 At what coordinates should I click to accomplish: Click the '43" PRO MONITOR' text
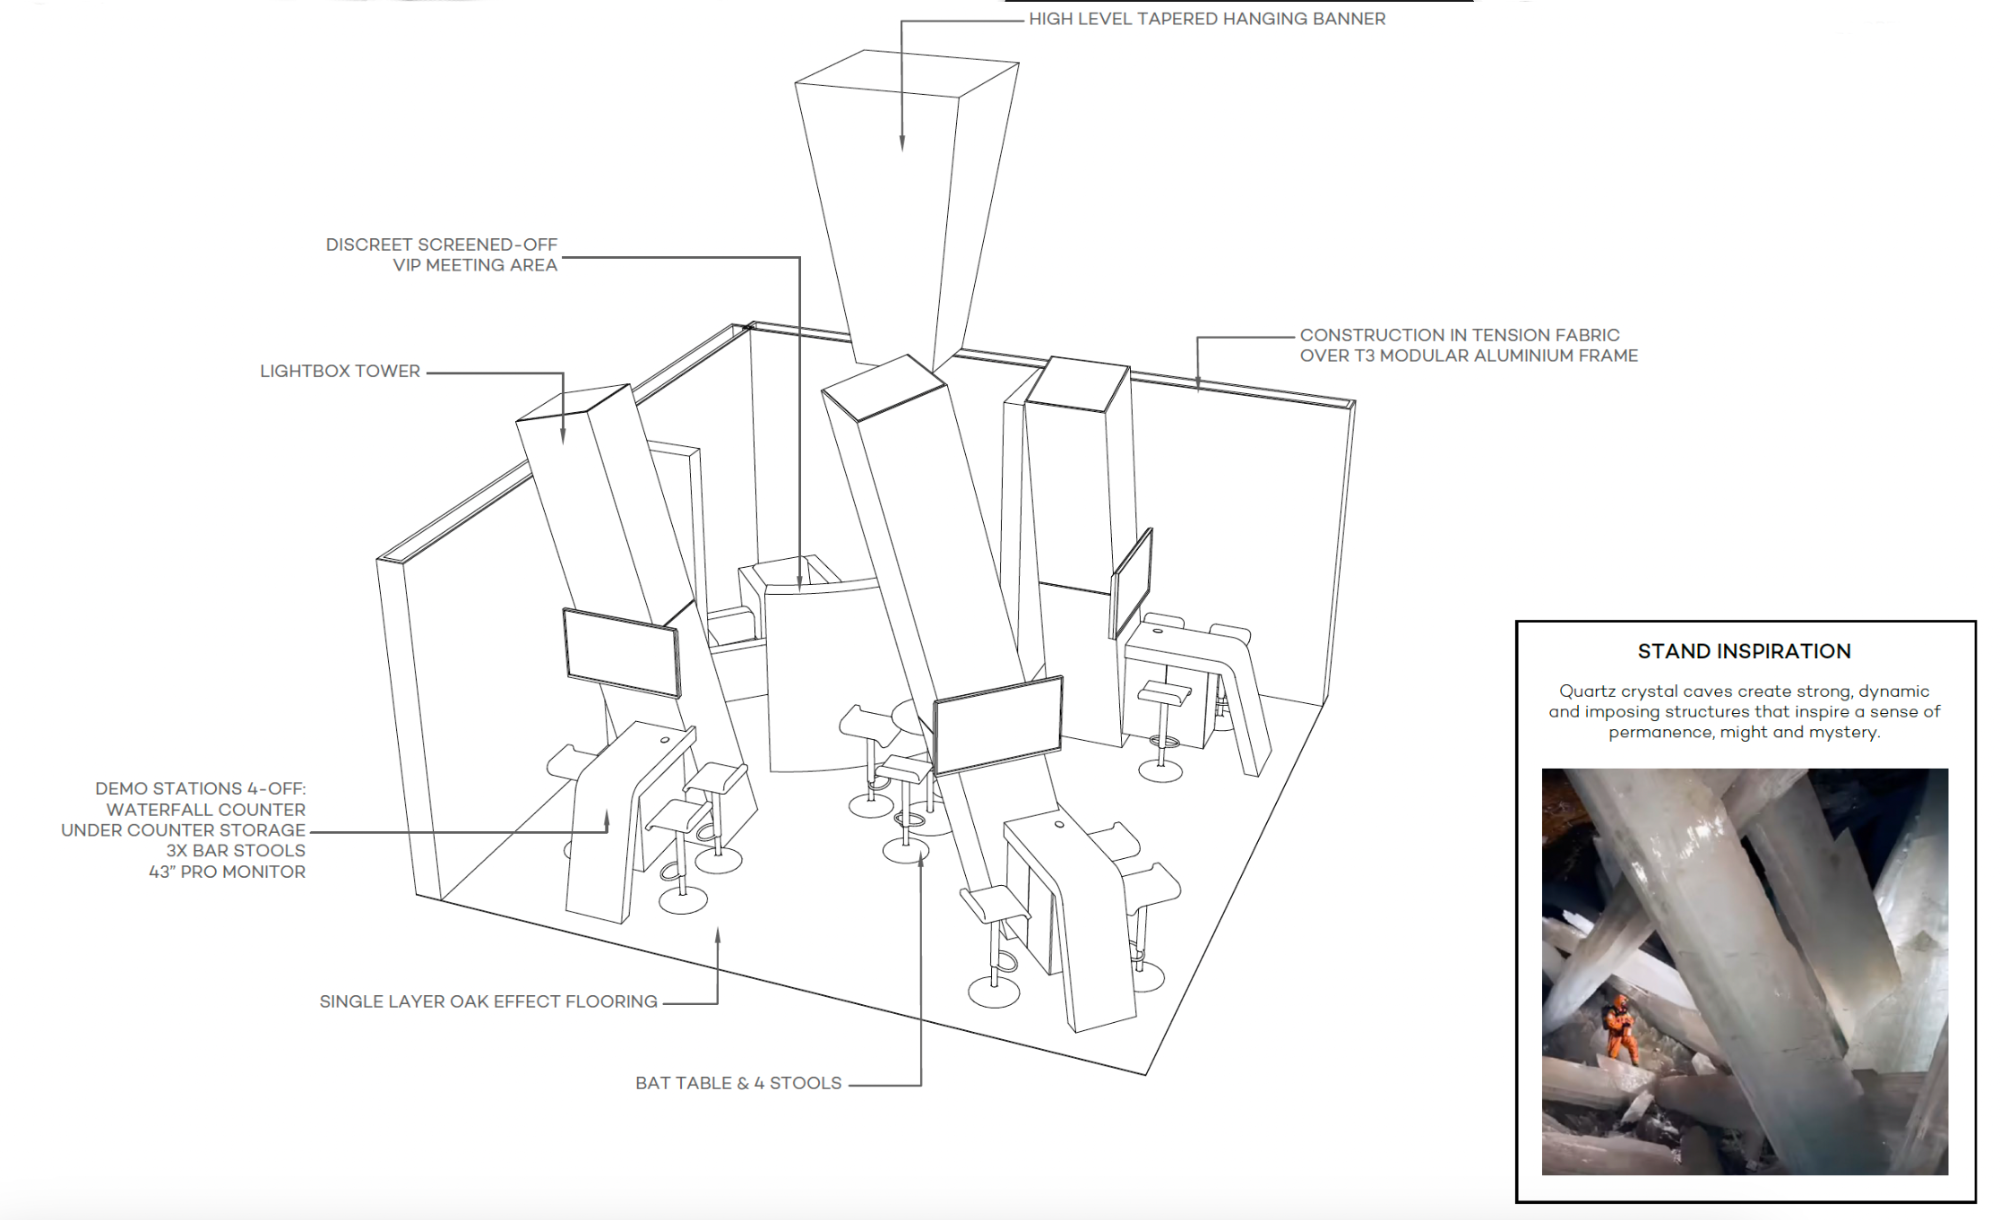[x=227, y=872]
